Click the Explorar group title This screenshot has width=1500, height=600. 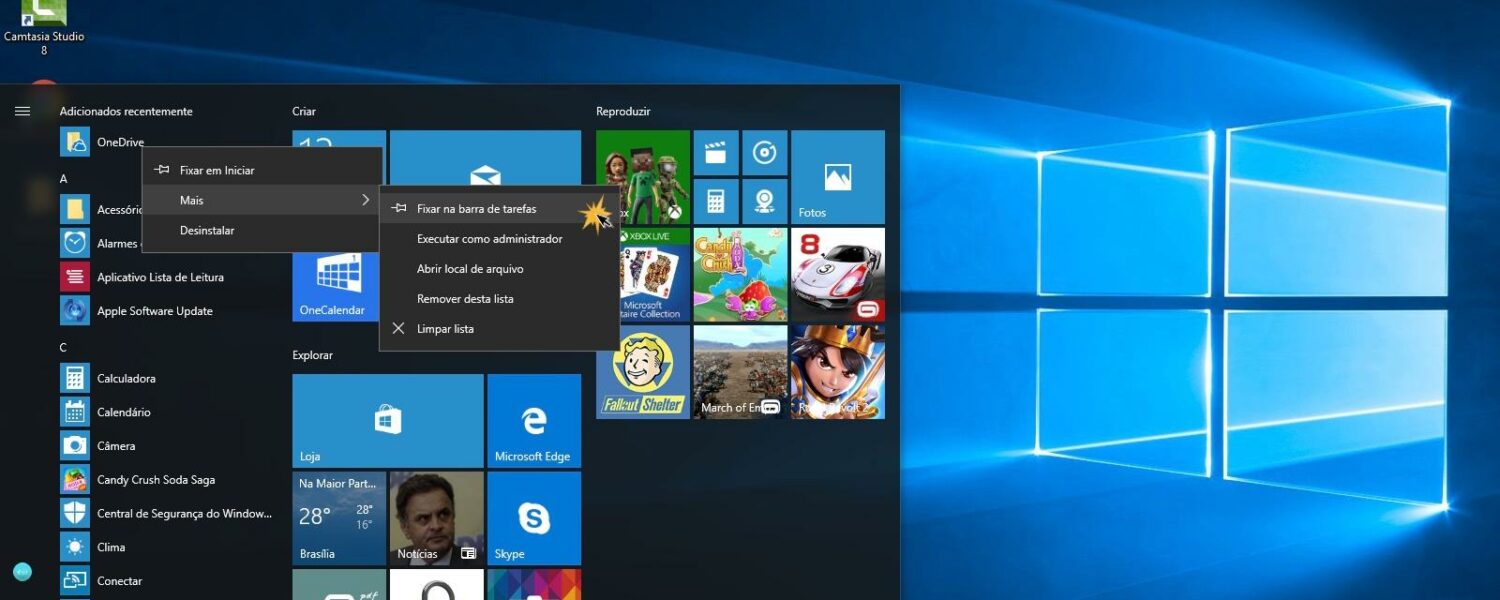[312, 355]
